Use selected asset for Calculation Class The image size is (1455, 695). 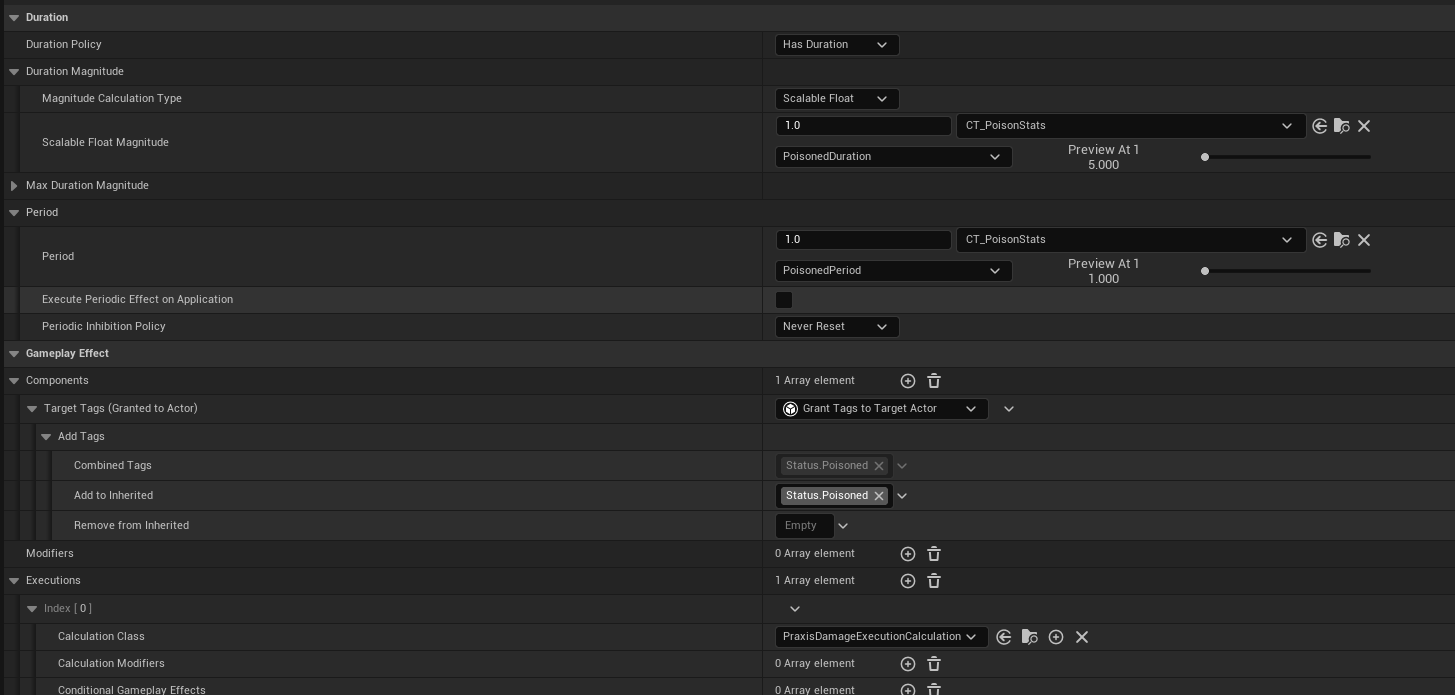1004,637
